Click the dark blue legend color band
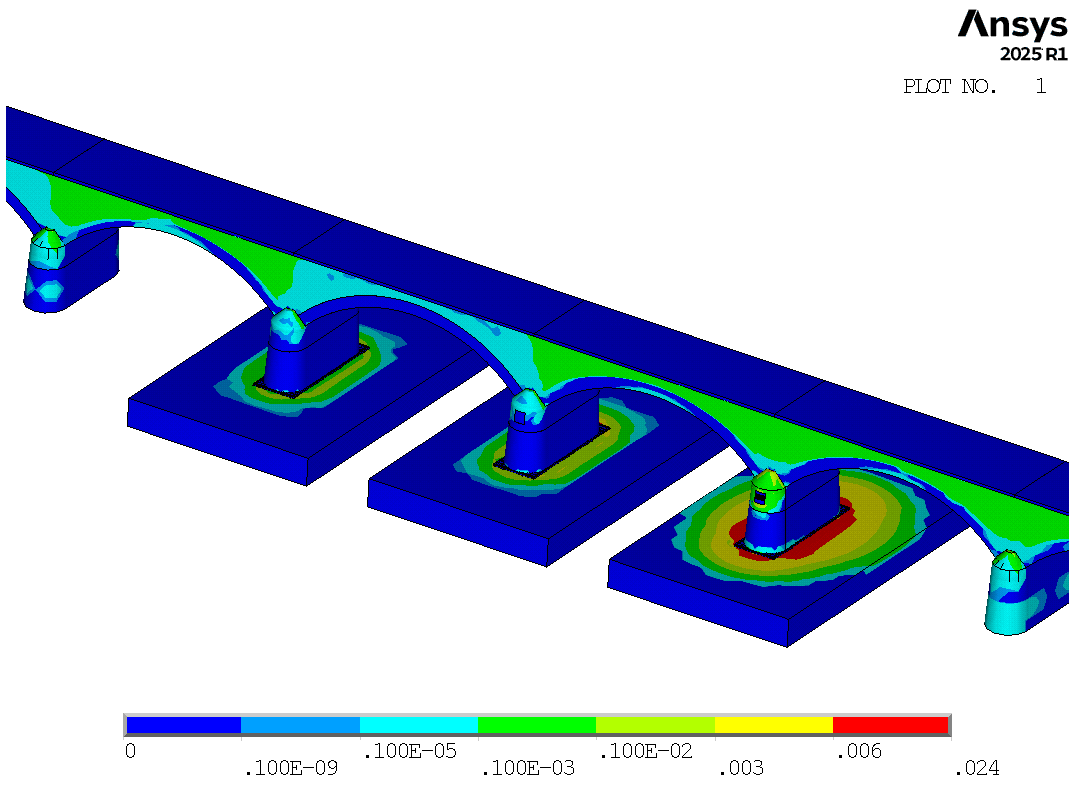Image resolution: width=1077 pixels, height=810 pixels. 184,725
